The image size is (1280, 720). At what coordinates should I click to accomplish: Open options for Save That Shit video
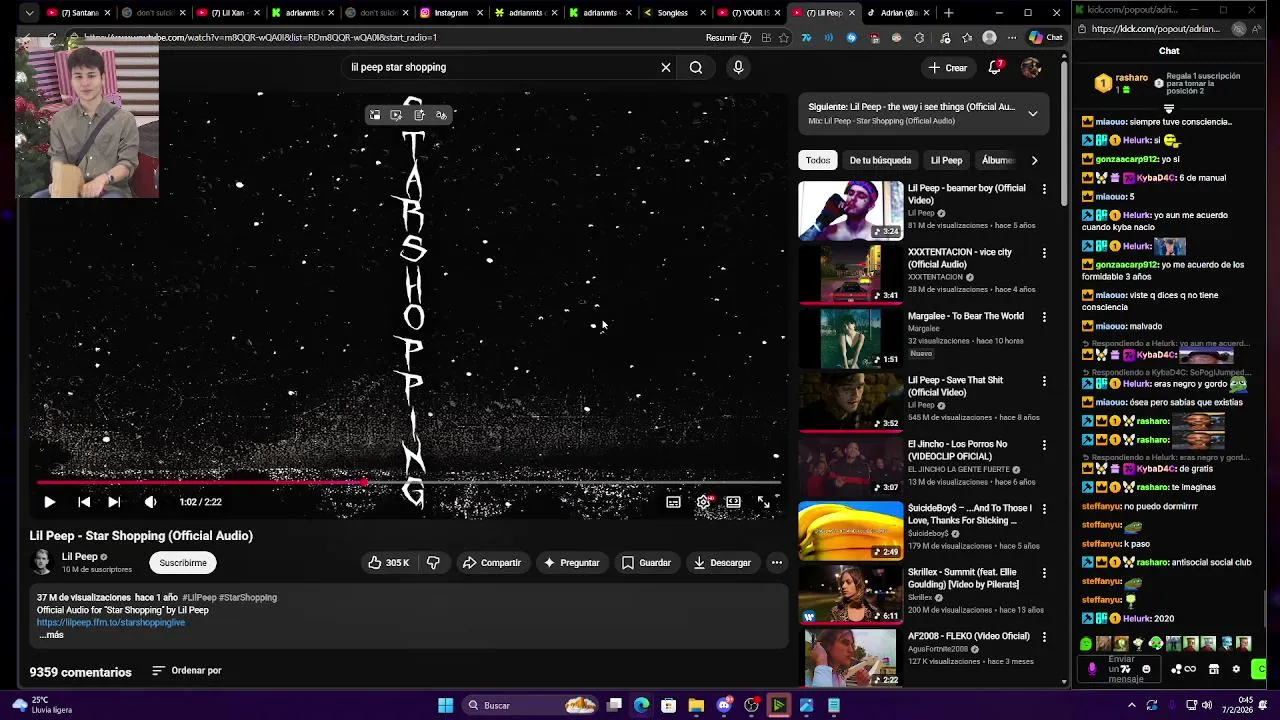pos(1044,381)
